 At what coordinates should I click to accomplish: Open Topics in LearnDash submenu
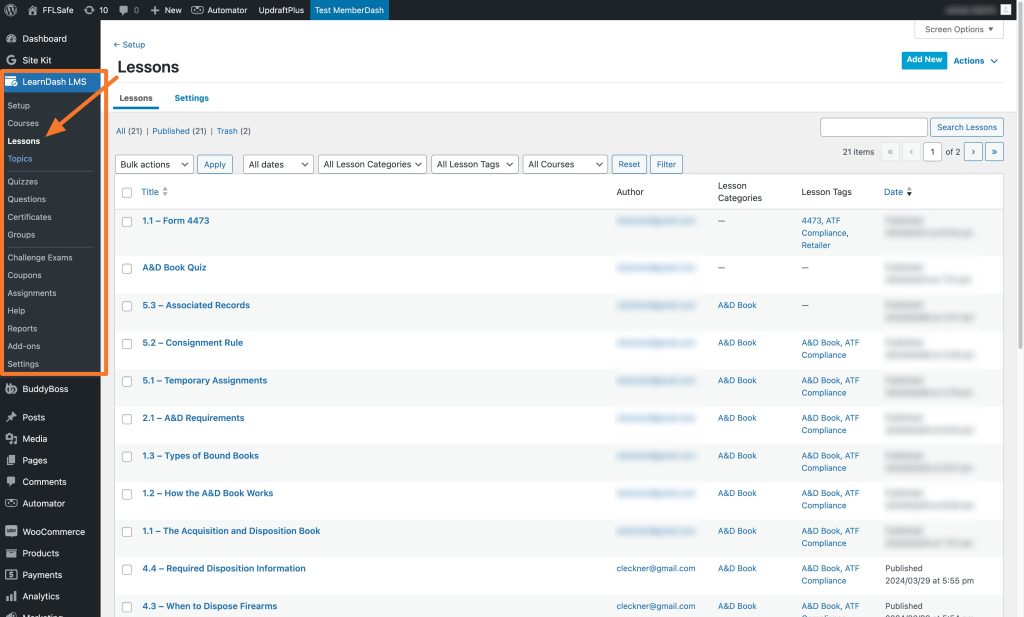(20, 159)
